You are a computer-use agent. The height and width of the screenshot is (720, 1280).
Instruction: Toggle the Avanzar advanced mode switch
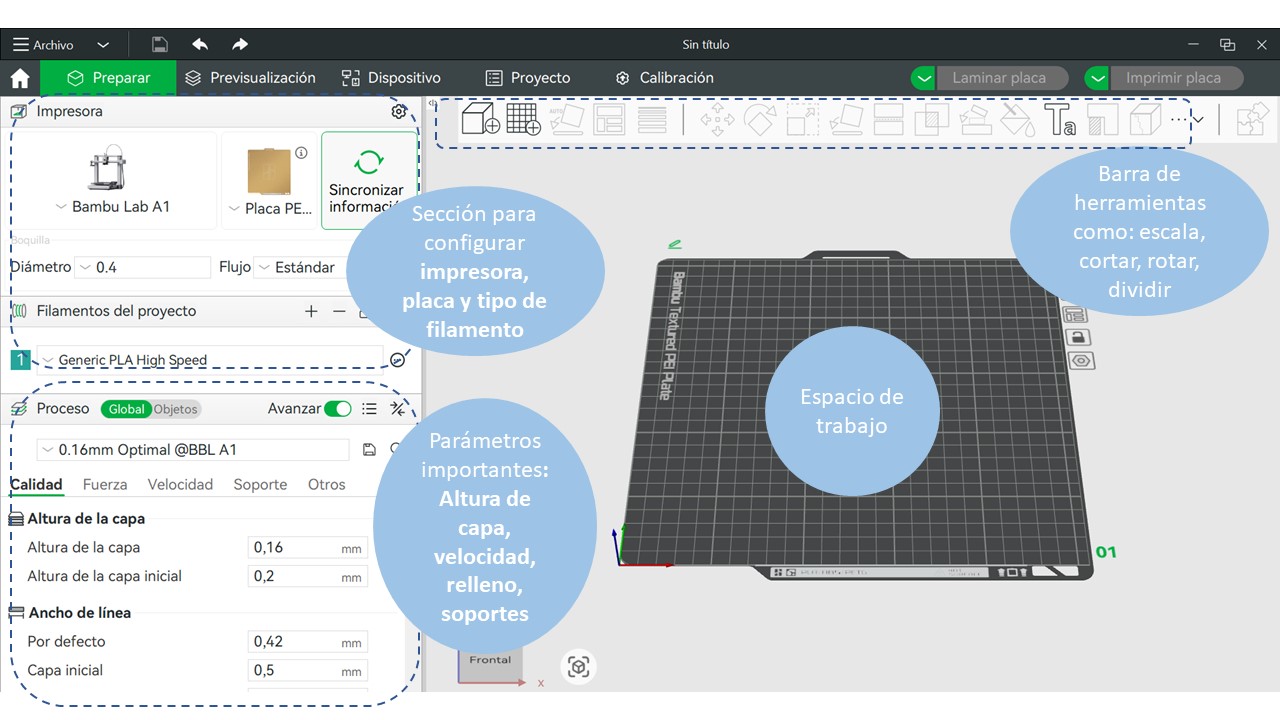pos(338,408)
